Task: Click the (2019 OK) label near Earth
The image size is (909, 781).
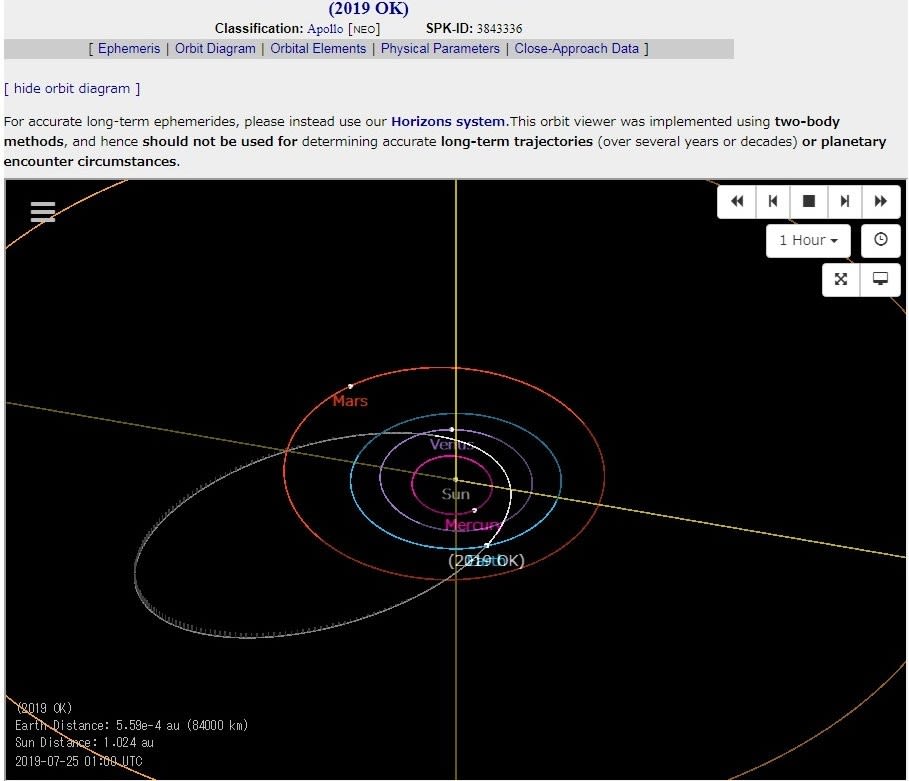Action: [486, 561]
